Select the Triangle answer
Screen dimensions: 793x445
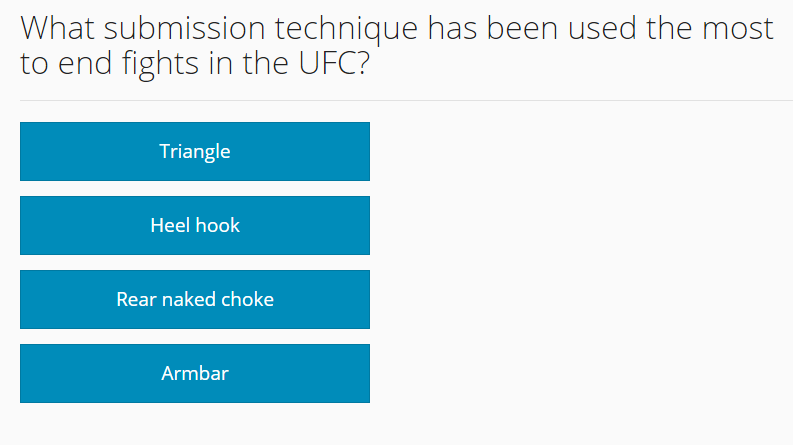(195, 151)
